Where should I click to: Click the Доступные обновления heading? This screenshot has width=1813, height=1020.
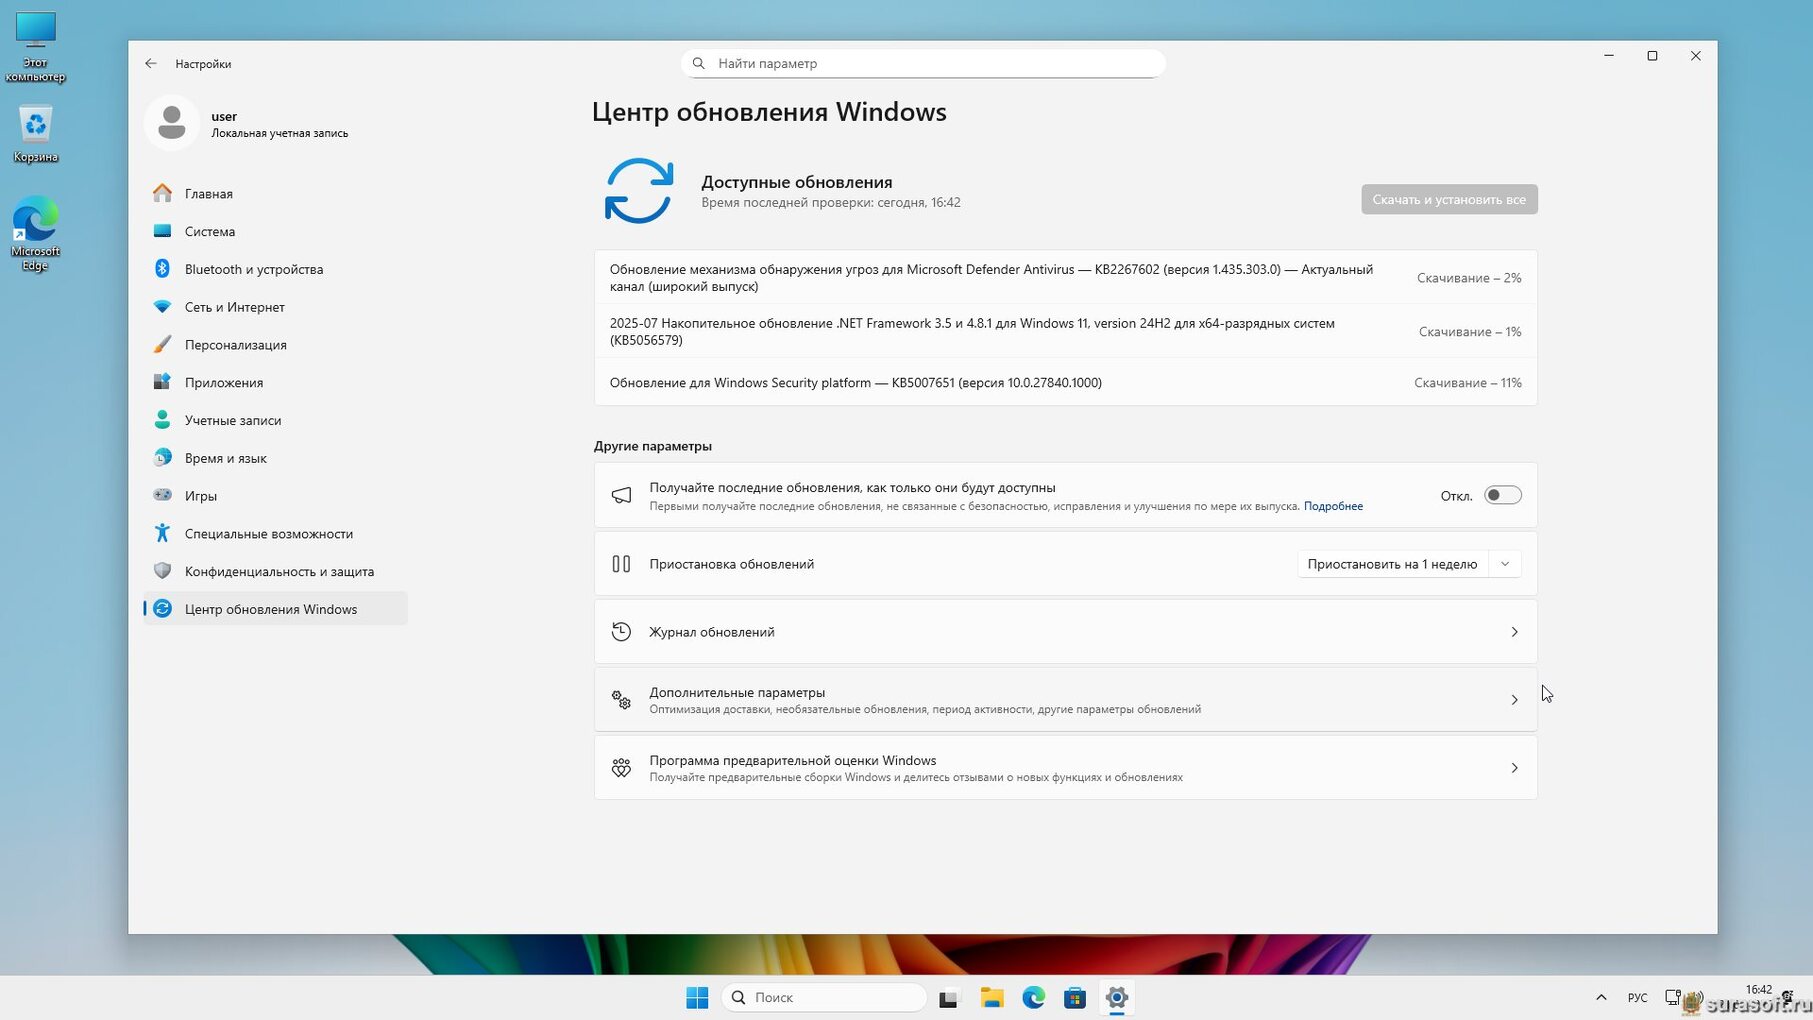pos(797,182)
